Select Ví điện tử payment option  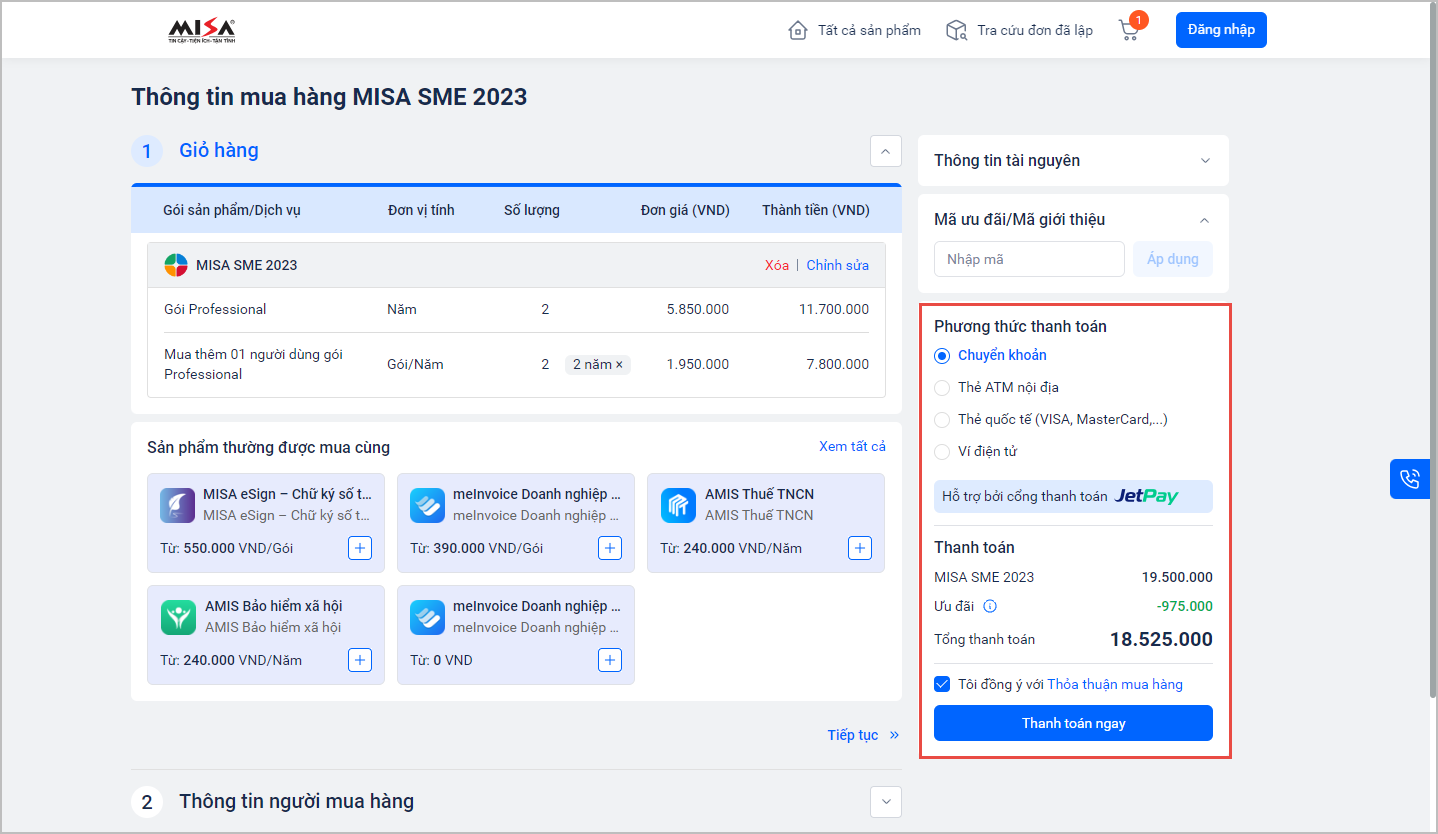942,452
